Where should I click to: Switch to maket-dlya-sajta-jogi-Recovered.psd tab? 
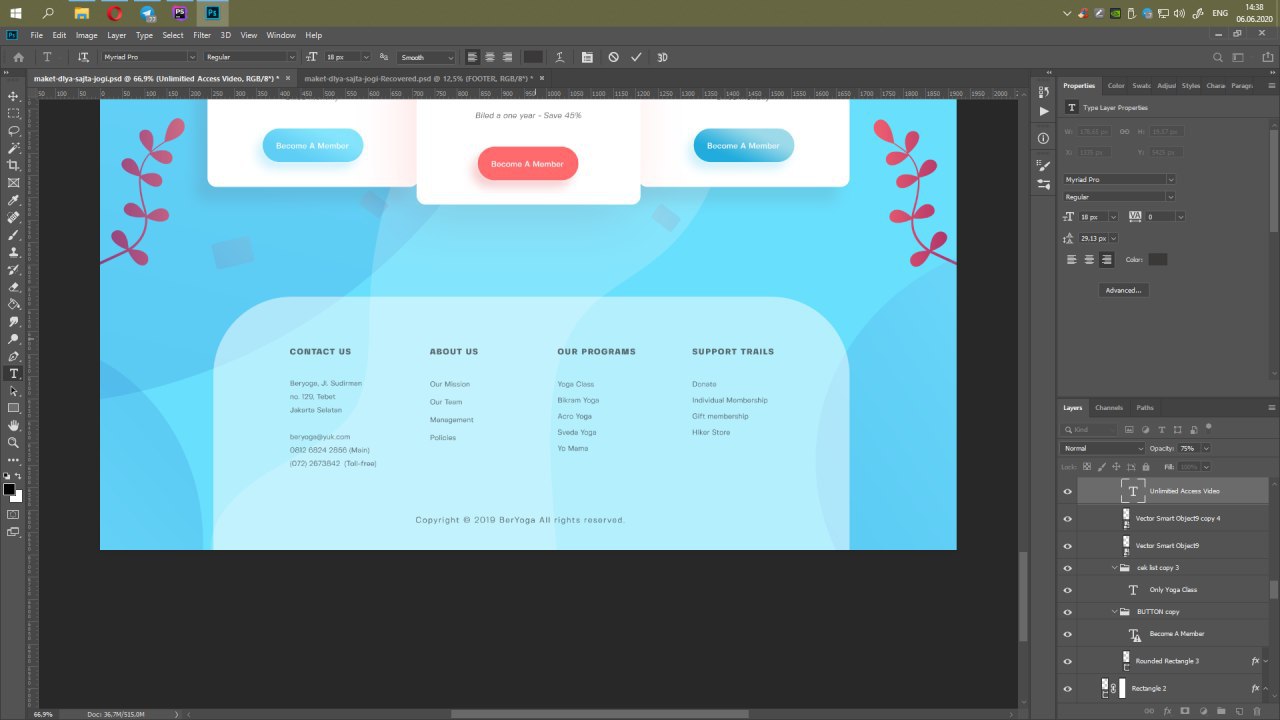coord(418,77)
